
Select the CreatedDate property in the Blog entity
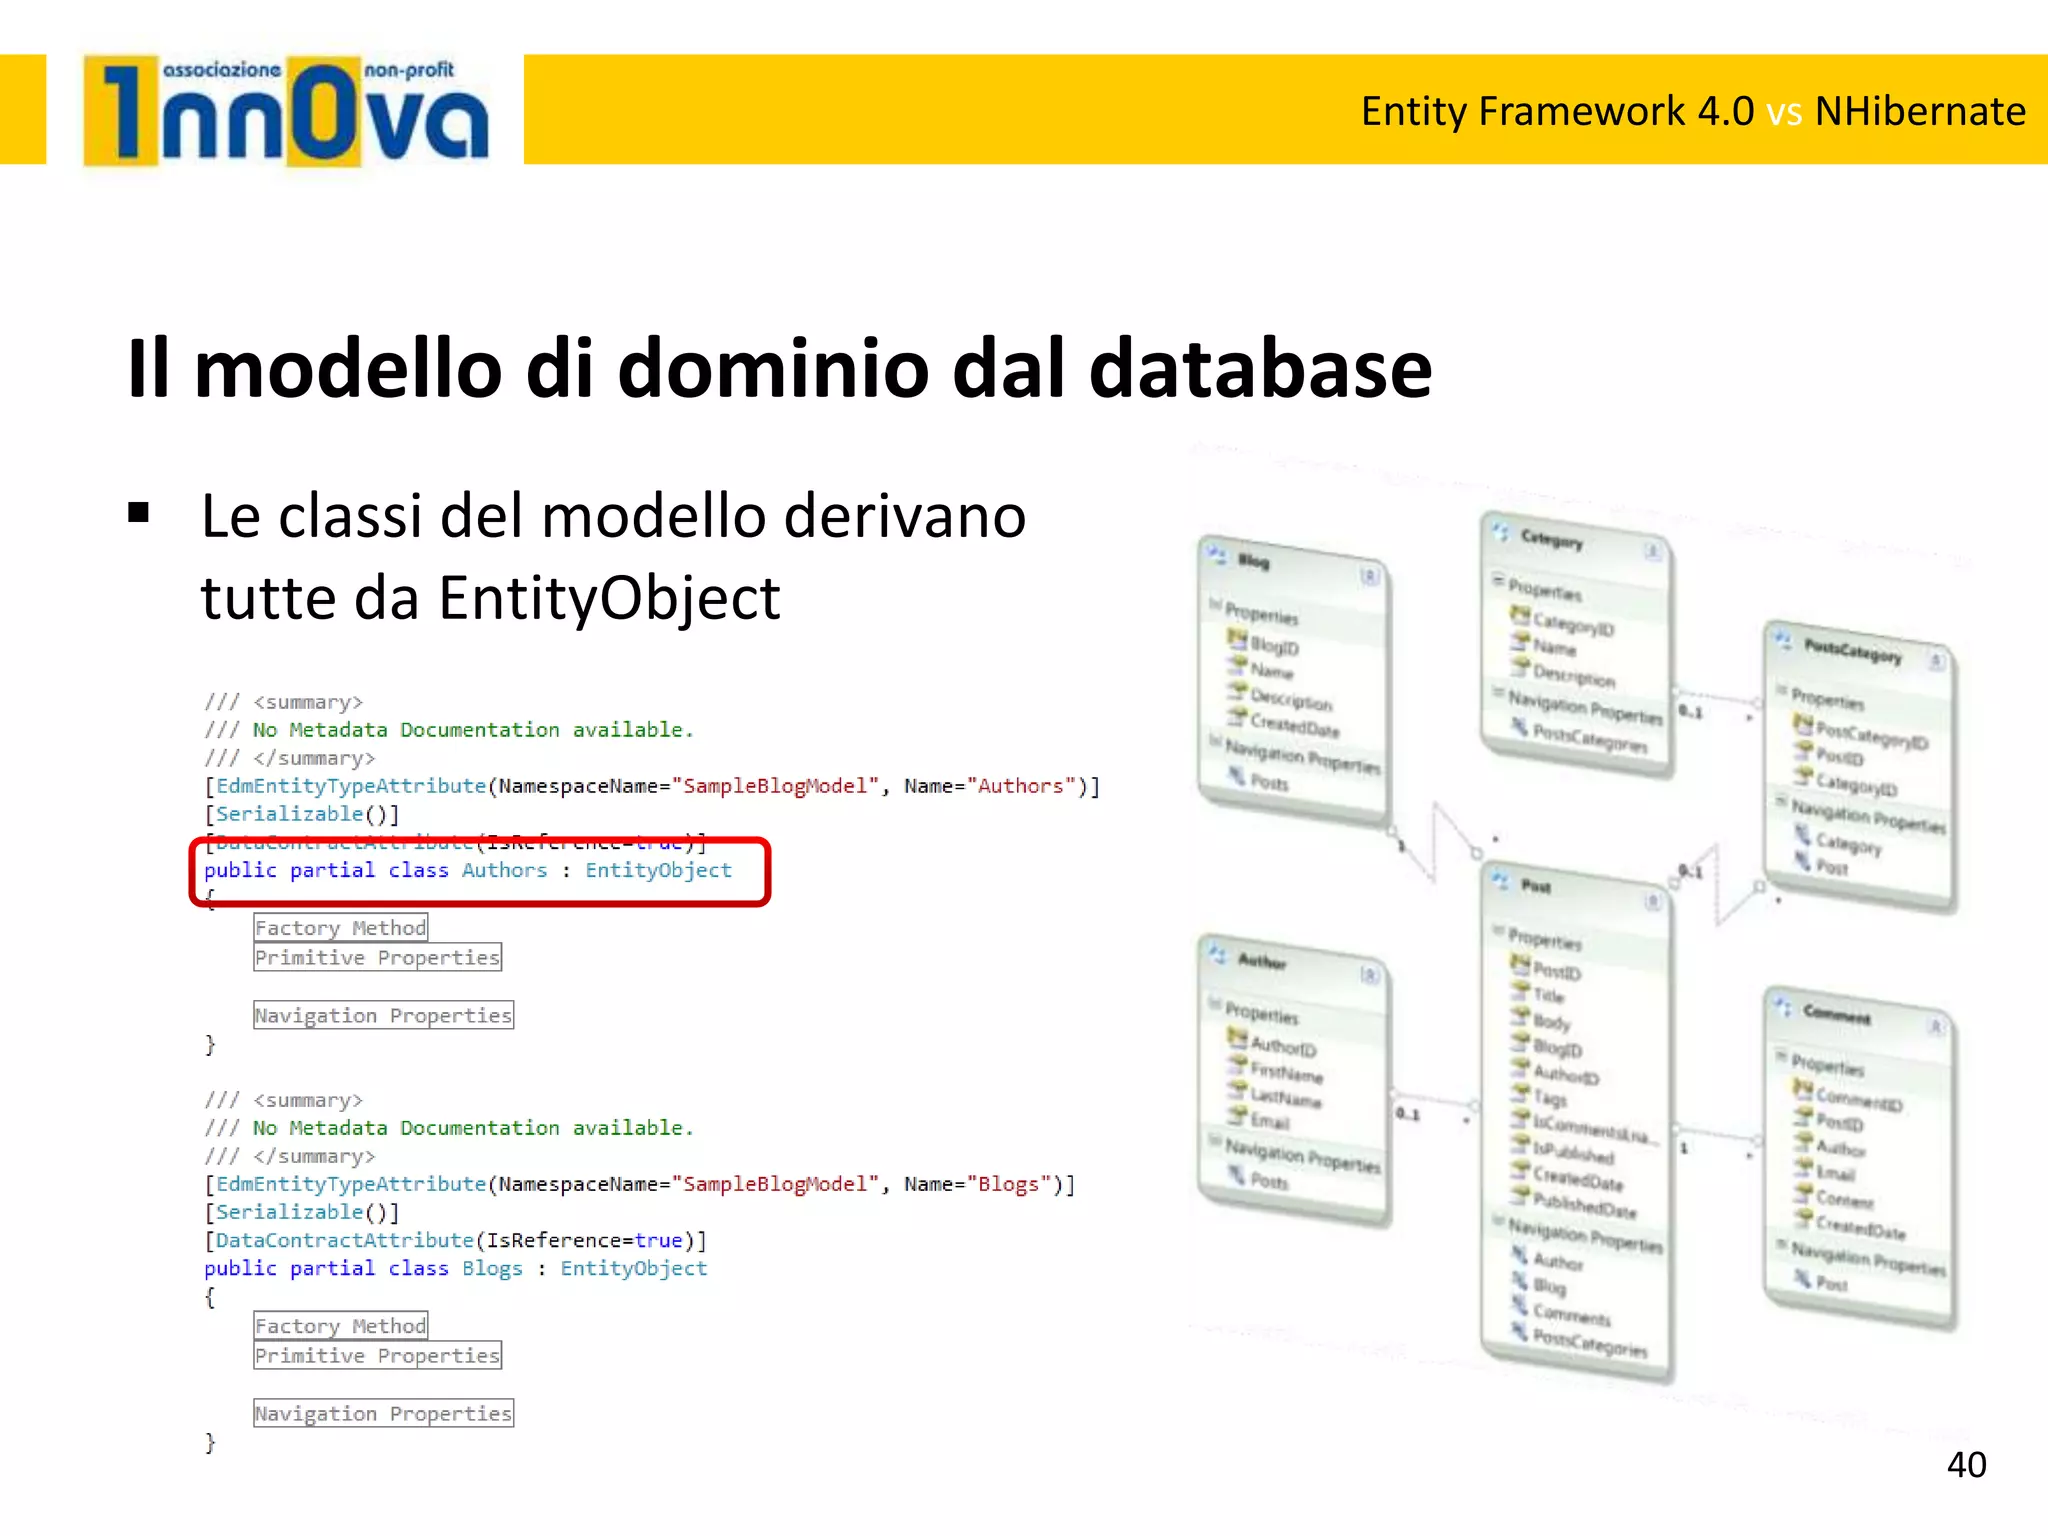[x=1295, y=724]
